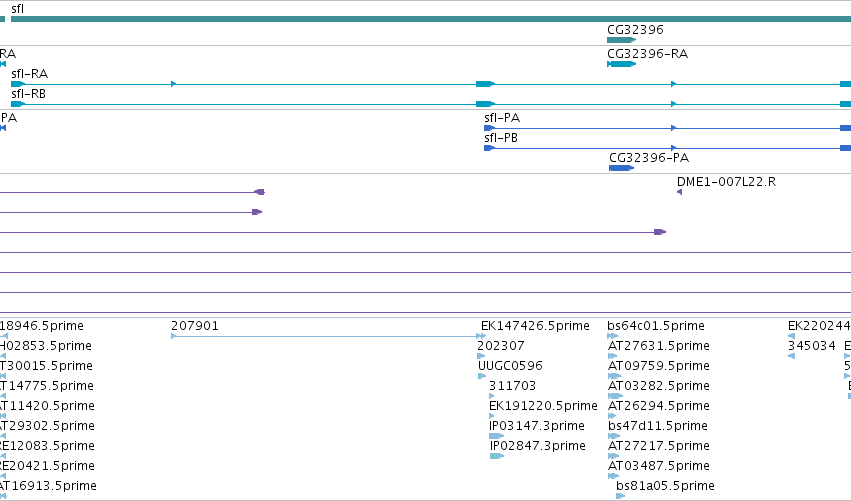Select the T30015.5prime EST label
Image resolution: width=851 pixels, height=501 pixels.
pyautogui.click(x=47, y=366)
